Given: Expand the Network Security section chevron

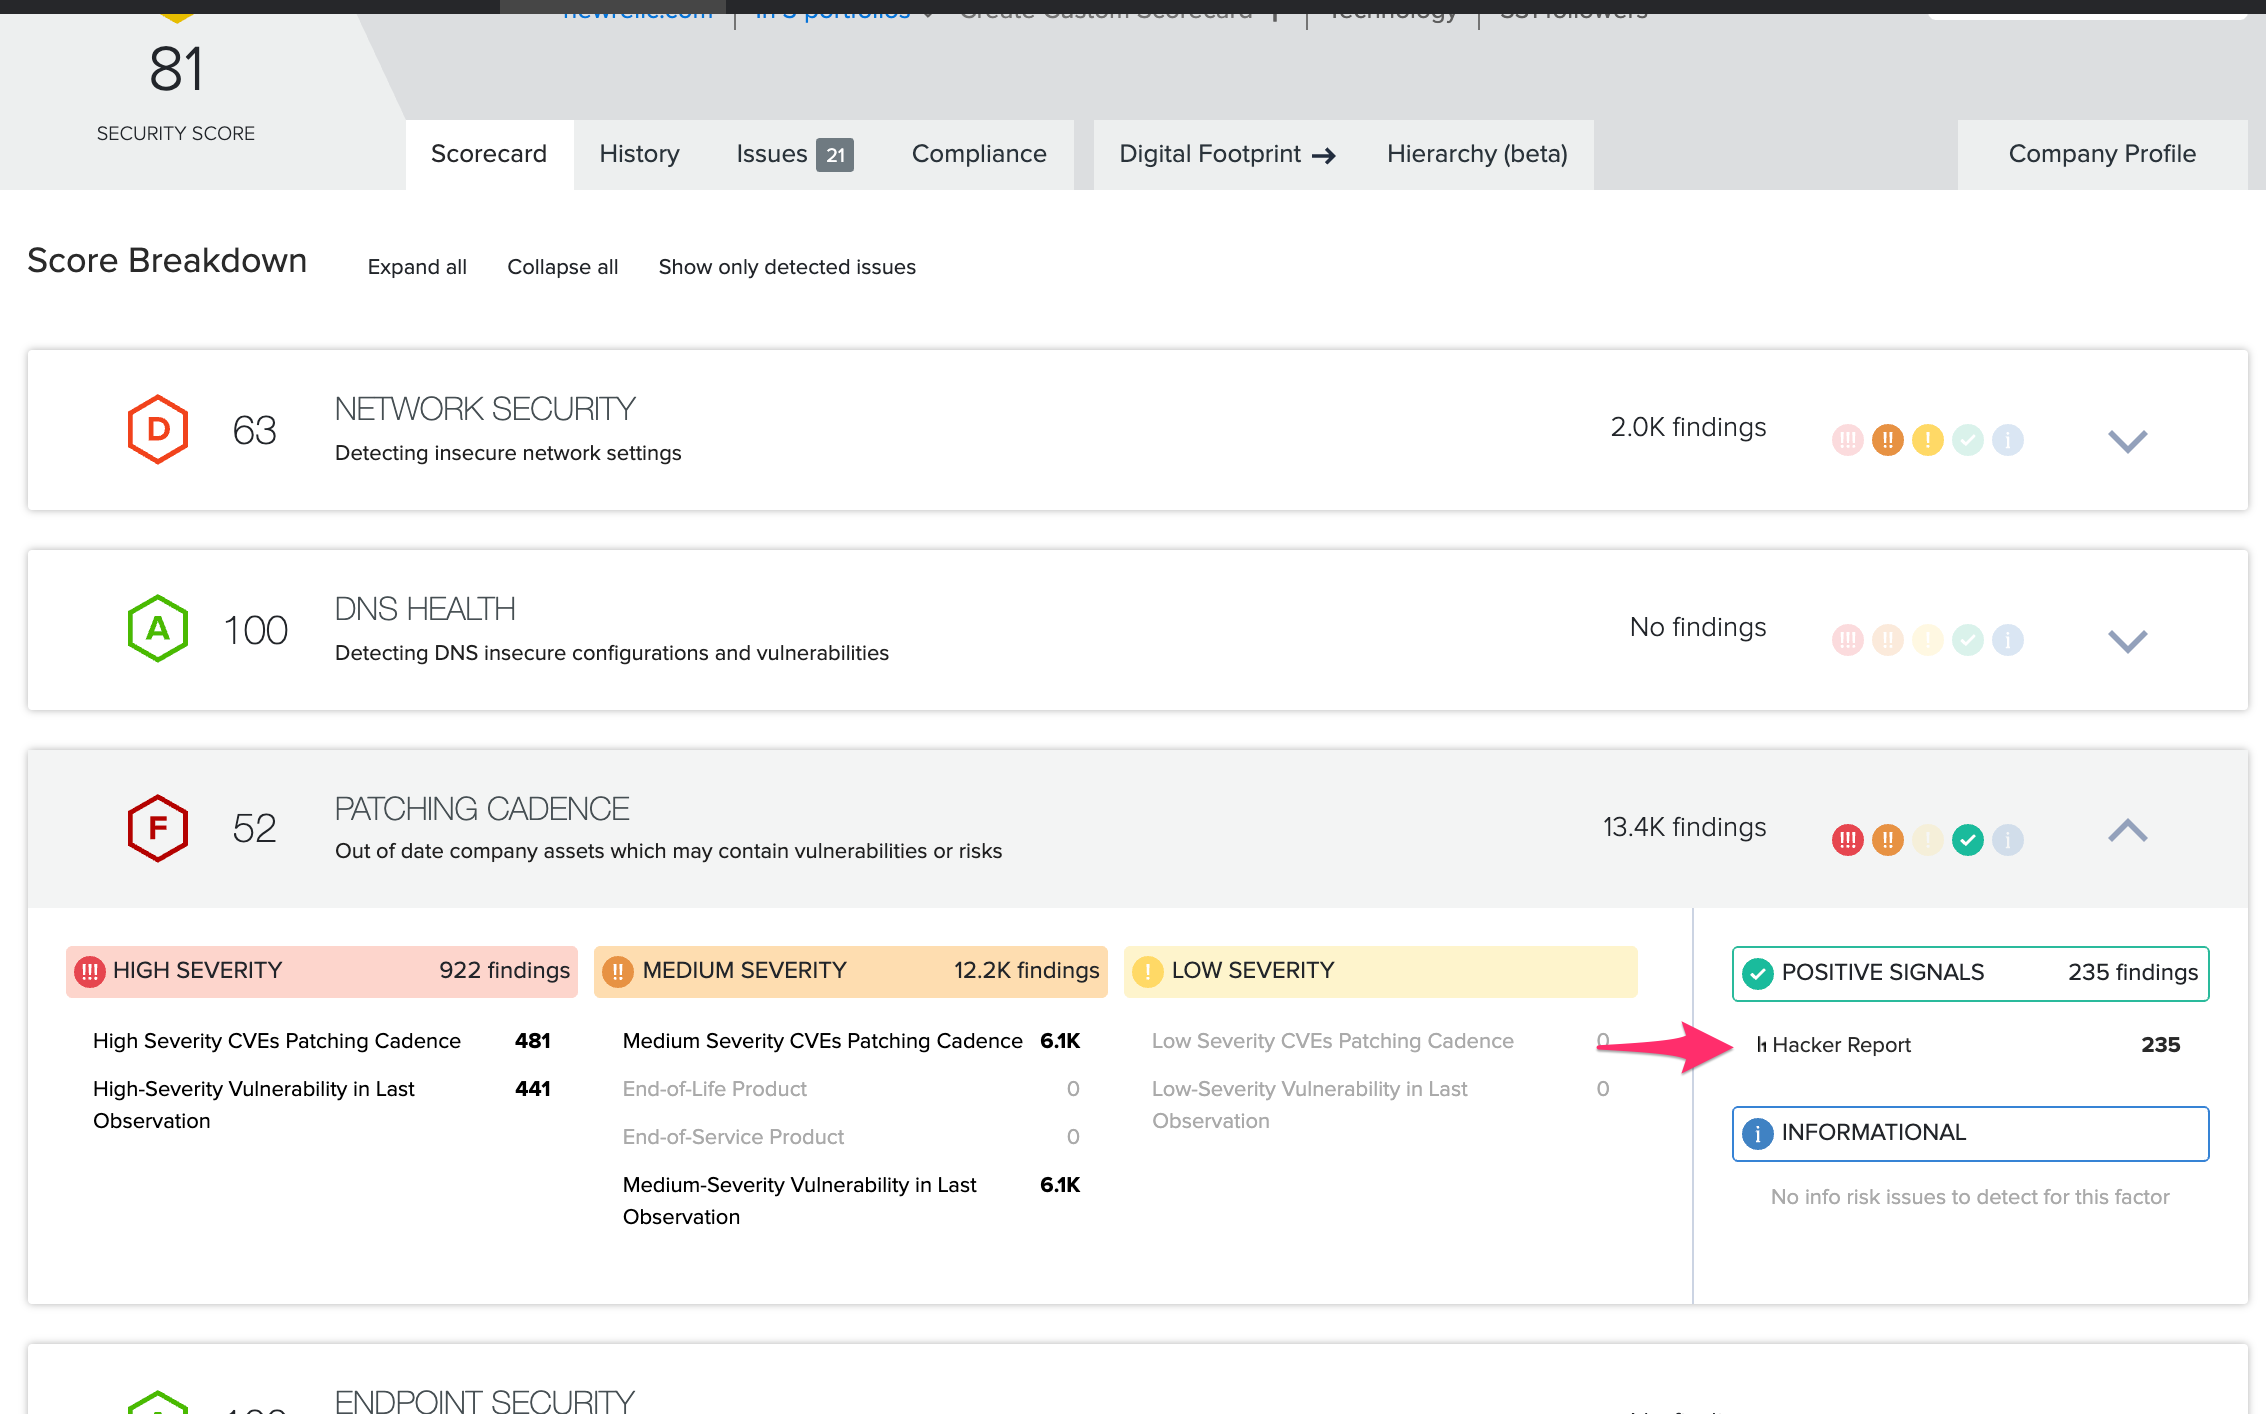Looking at the screenshot, I should 2127,440.
